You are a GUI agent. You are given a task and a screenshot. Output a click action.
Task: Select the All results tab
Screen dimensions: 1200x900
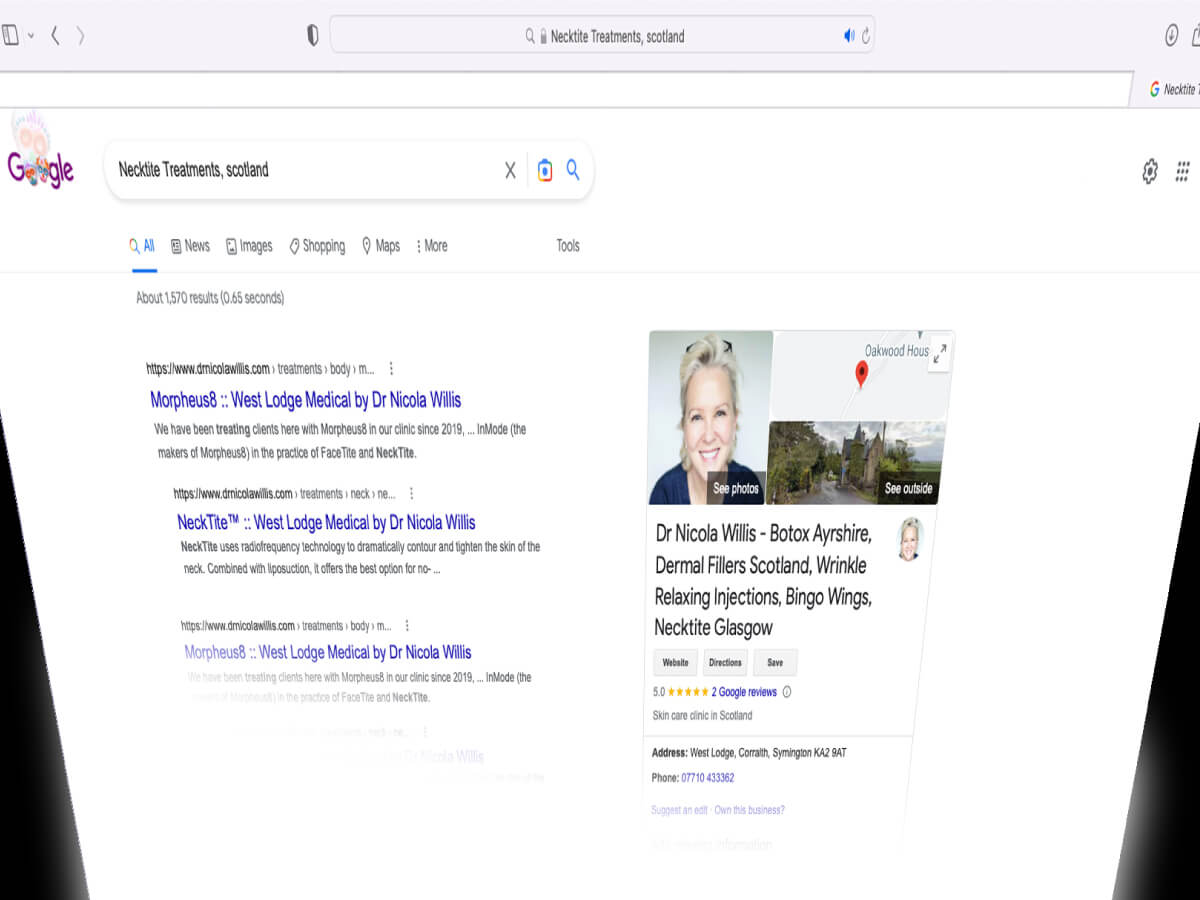[x=142, y=245]
